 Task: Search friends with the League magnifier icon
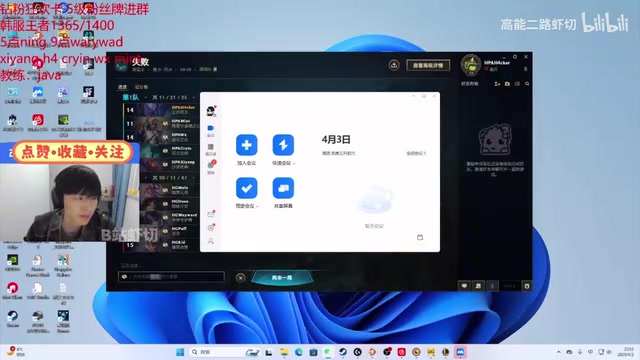point(527,84)
